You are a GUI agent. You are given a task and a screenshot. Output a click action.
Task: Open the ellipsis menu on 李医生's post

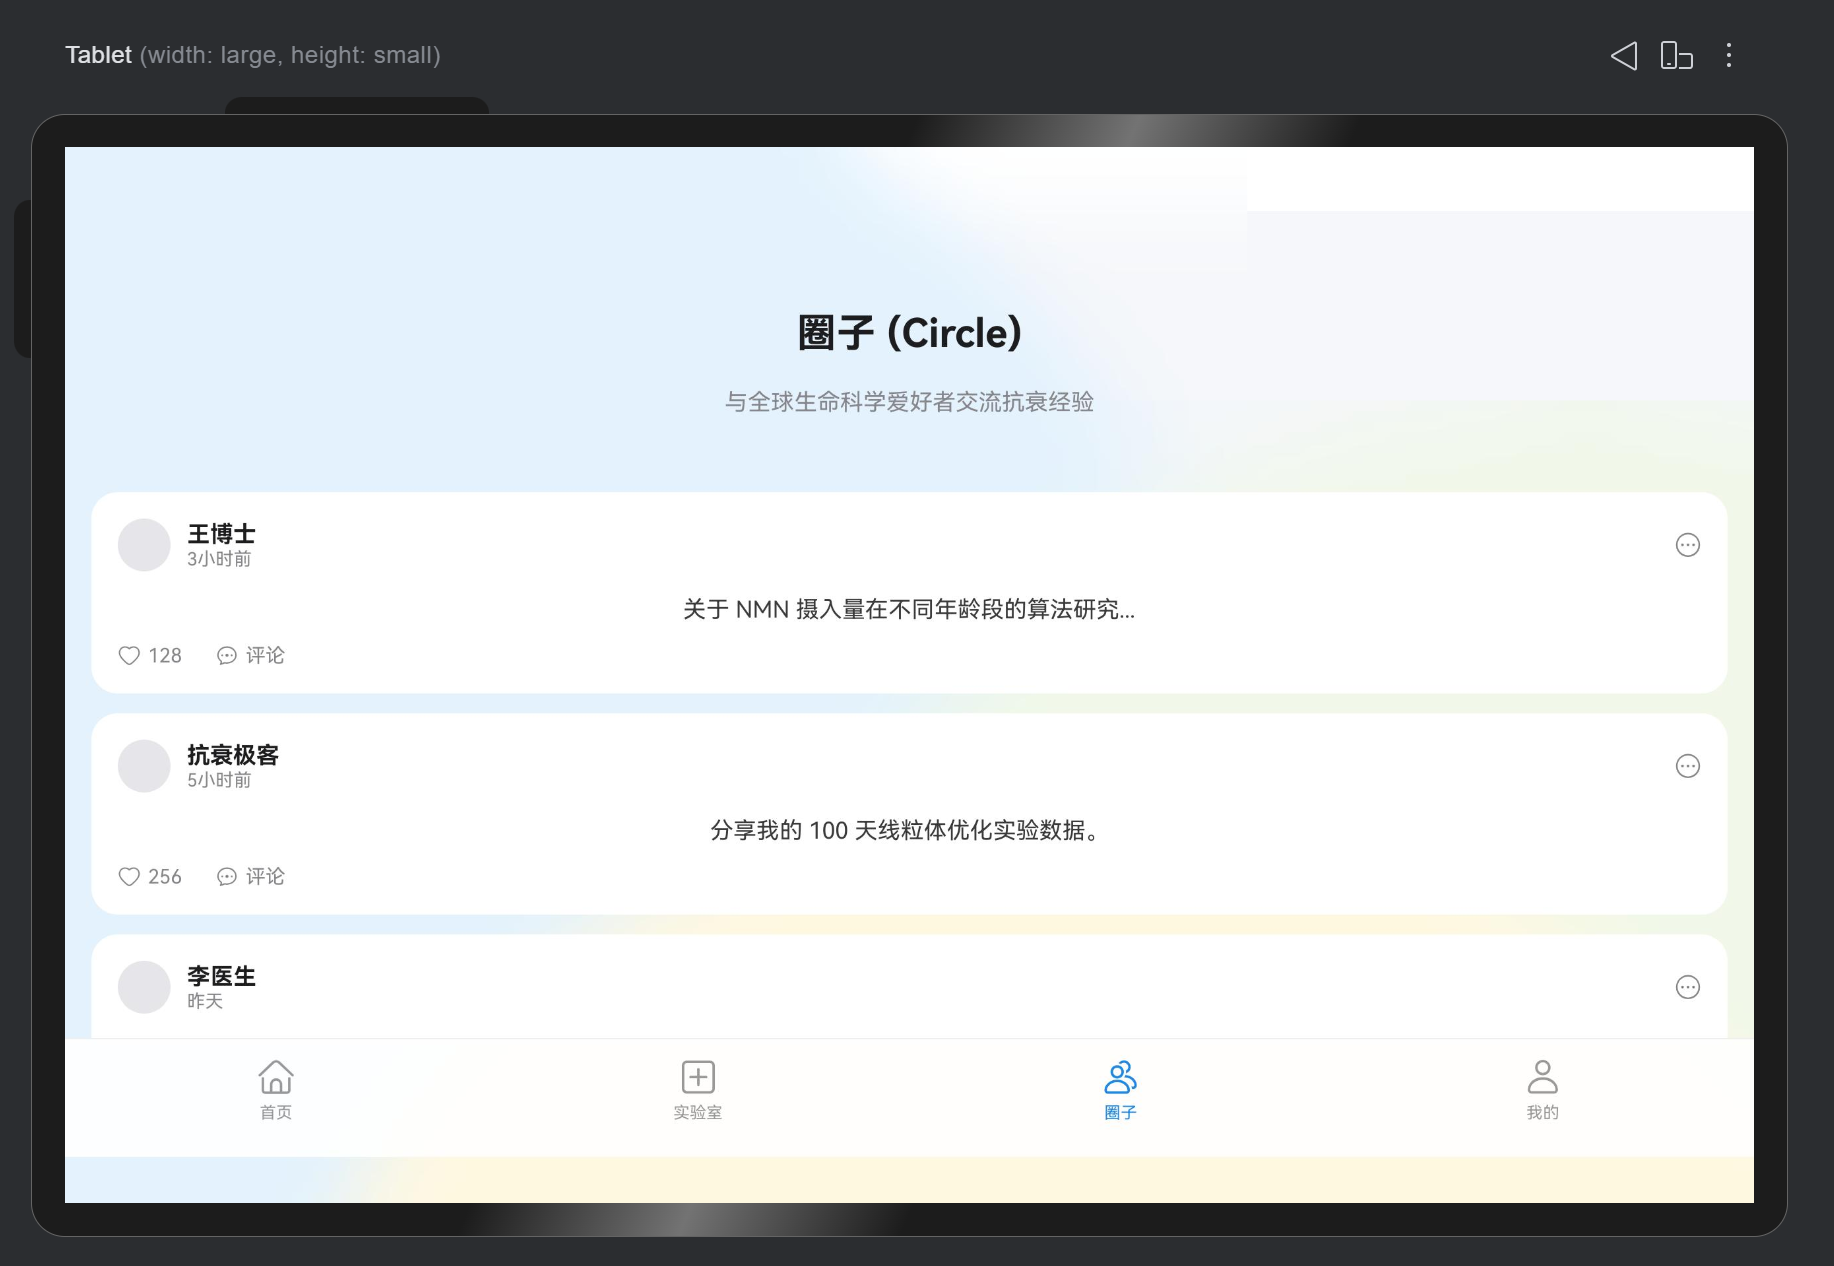point(1687,987)
